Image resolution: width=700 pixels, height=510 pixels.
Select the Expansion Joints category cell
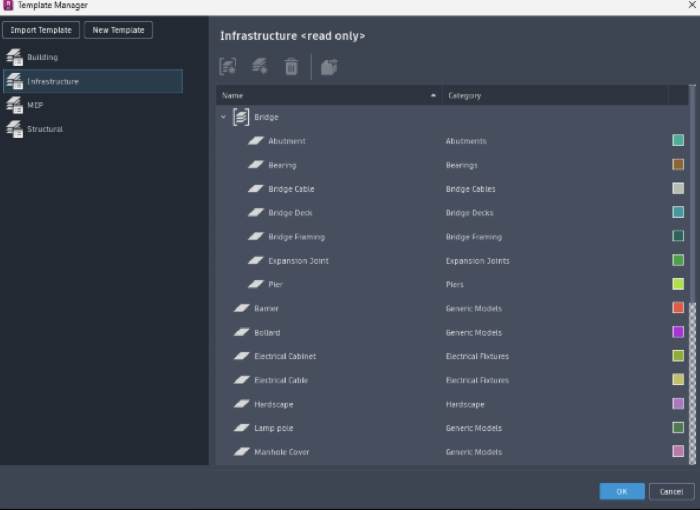[477, 261]
